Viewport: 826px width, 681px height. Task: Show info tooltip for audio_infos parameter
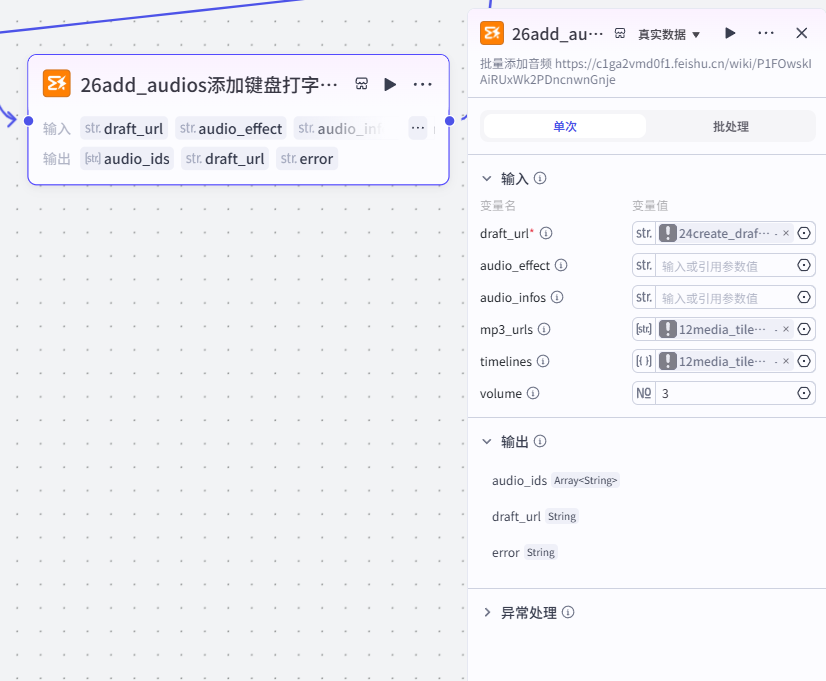(557, 297)
